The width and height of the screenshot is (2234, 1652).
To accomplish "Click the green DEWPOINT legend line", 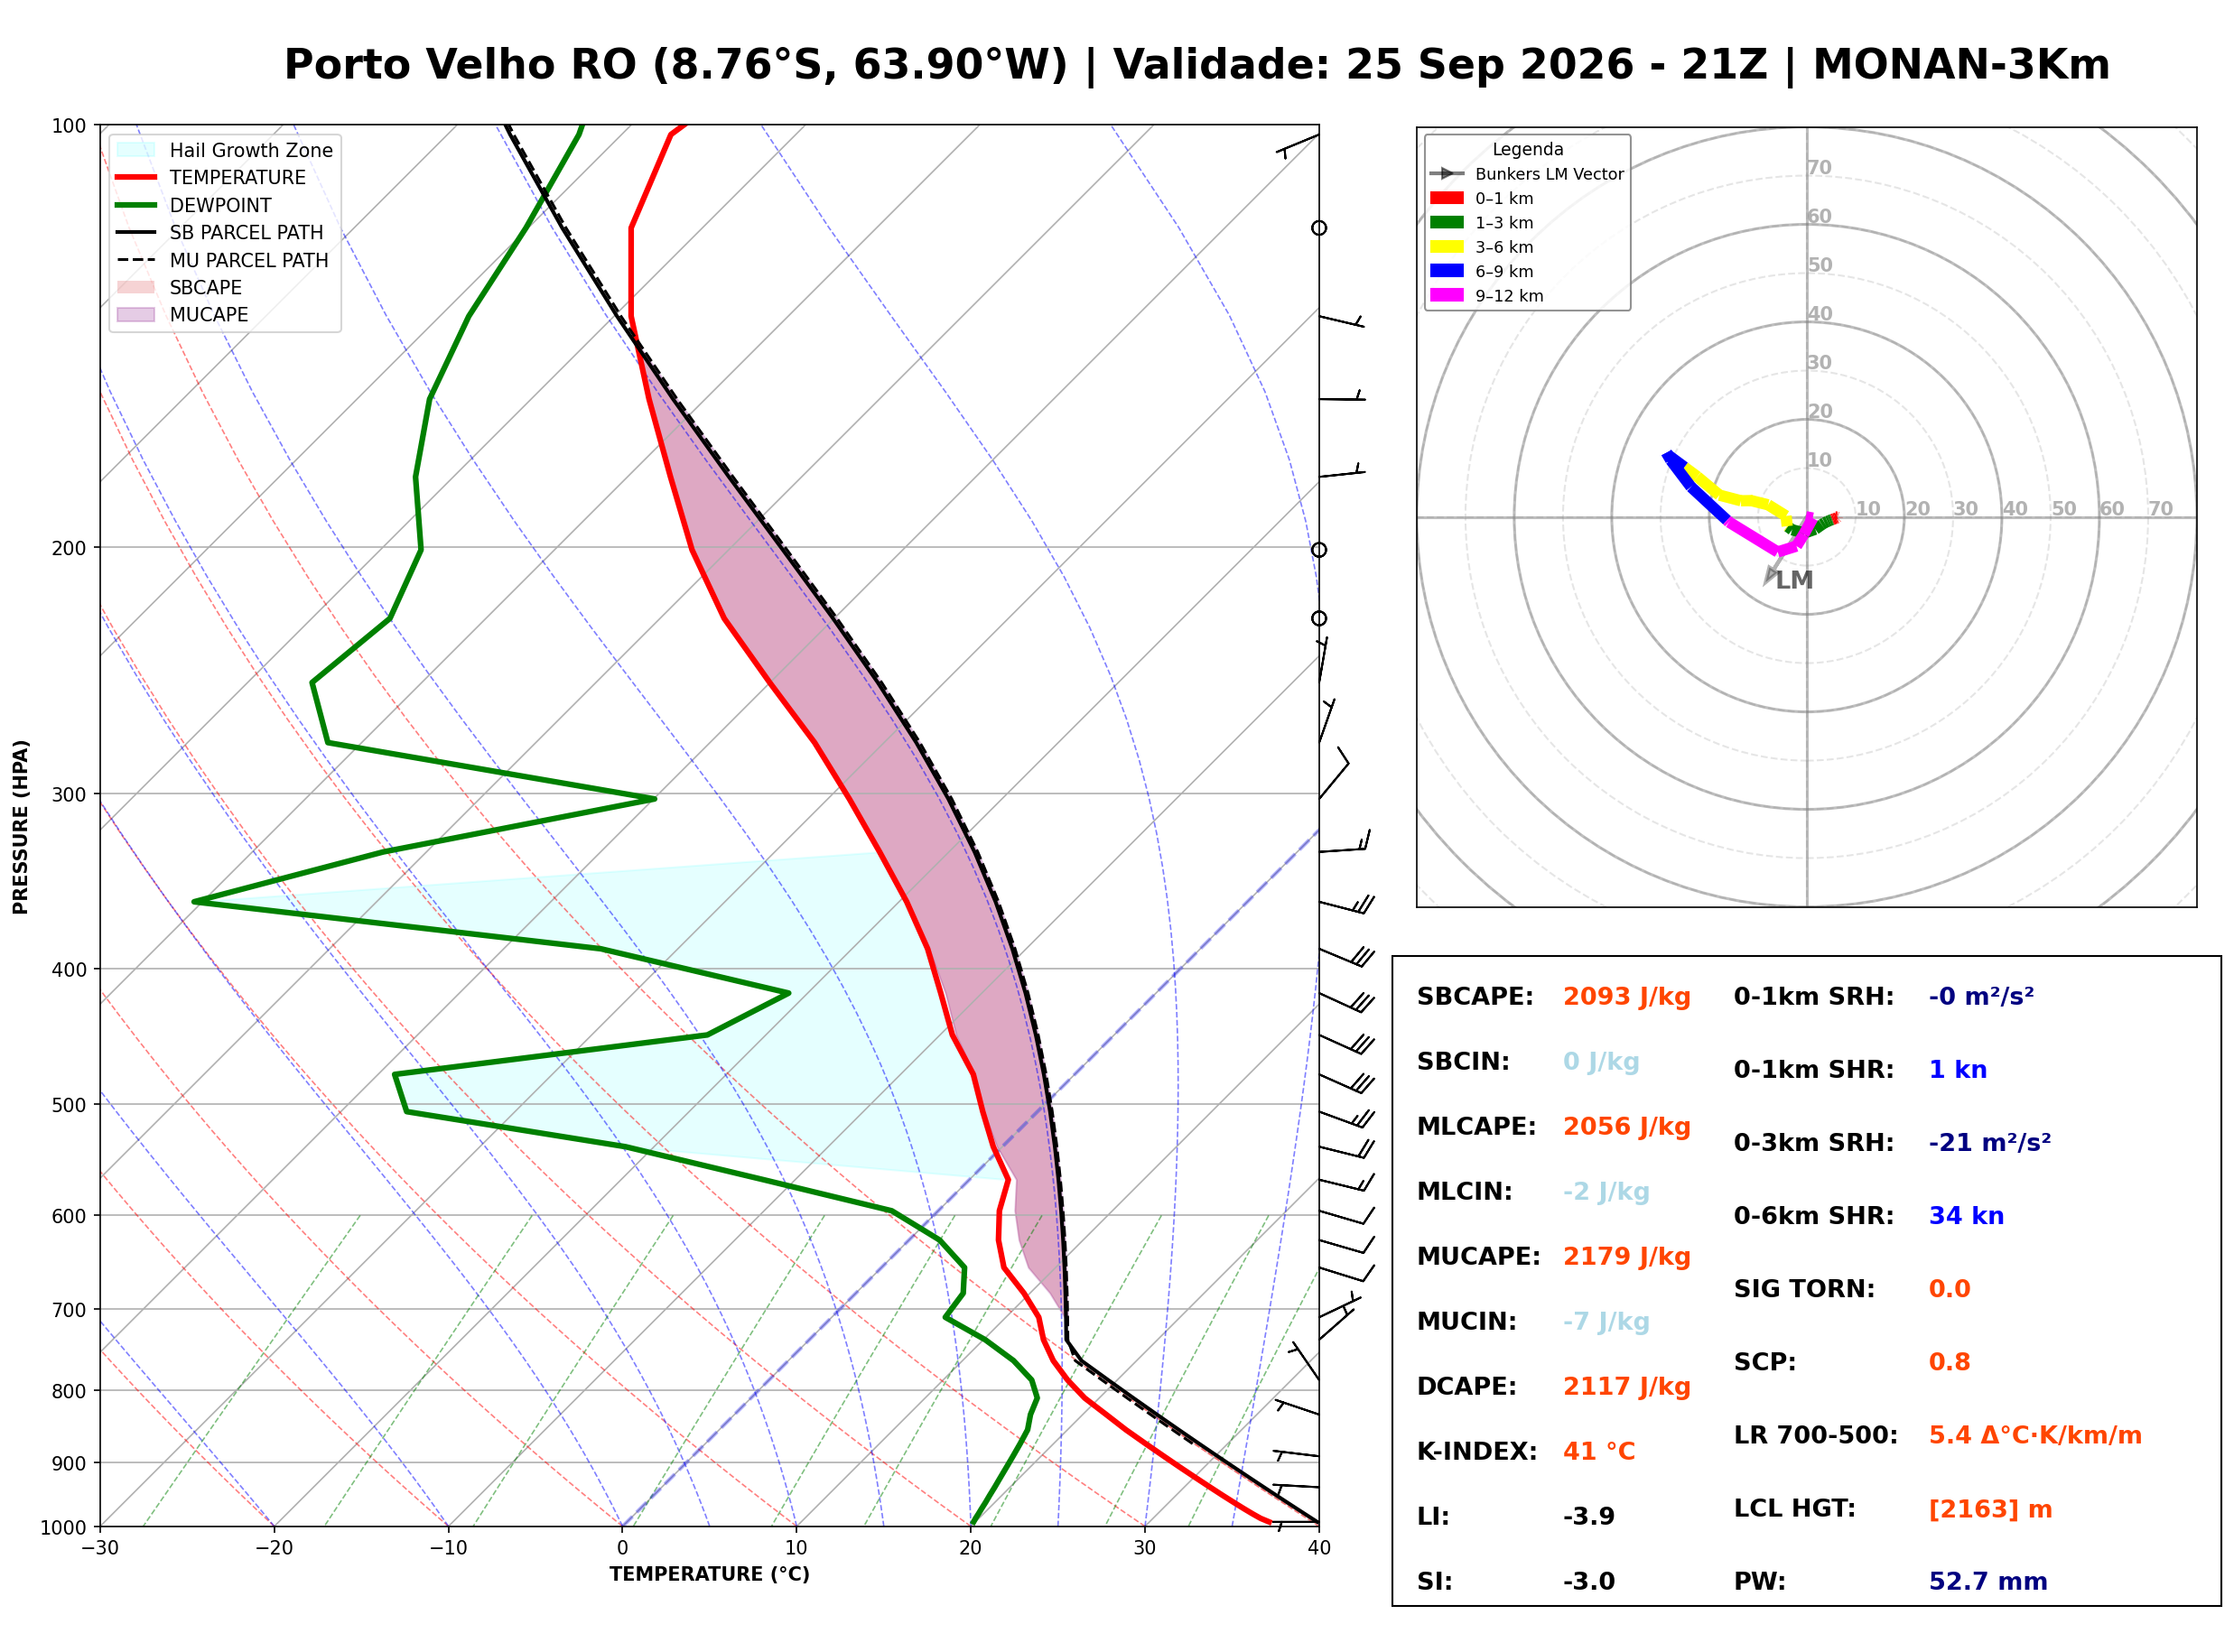I will [136, 205].
